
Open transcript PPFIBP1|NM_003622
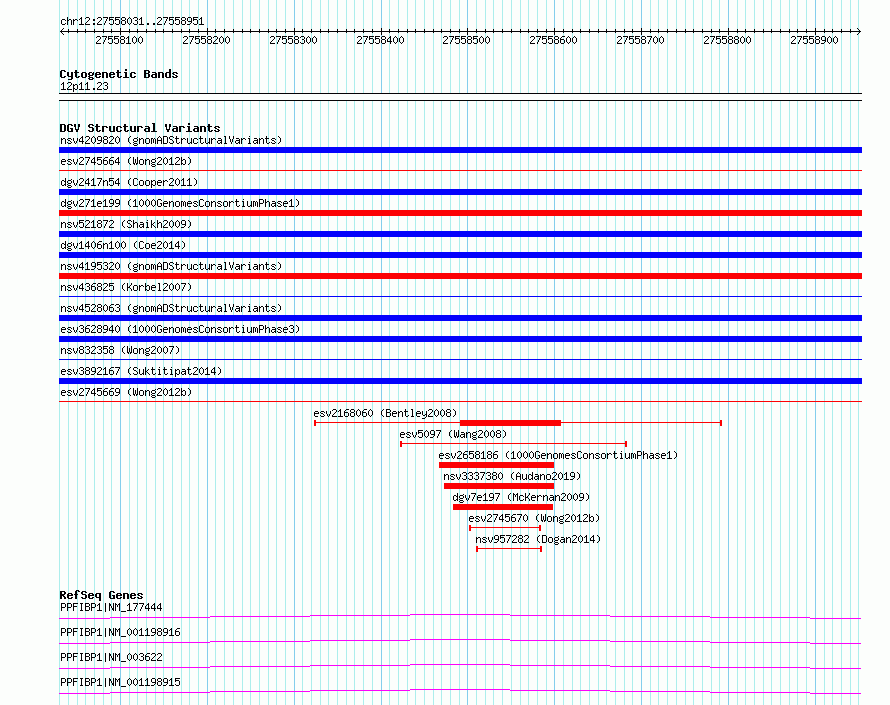(x=111, y=657)
